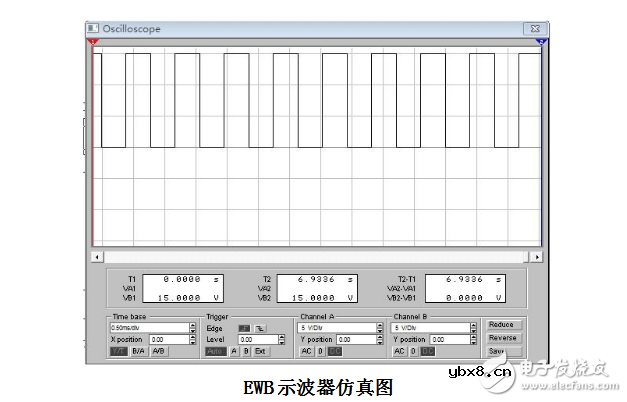Set Channel A coupling to 0
The width and height of the screenshot is (627, 402).
[321, 351]
